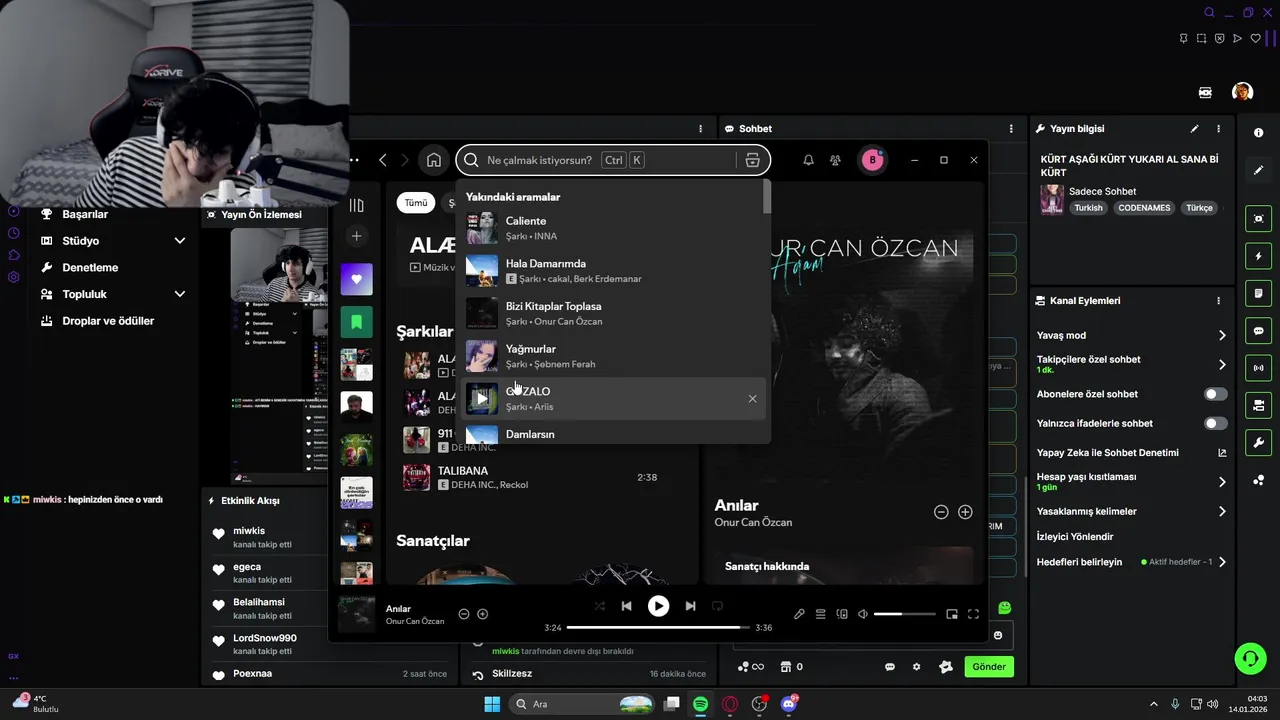The image size is (1280, 720).
Task: Select Bizi Kitaplar Toplasa search result
Action: [x=613, y=313]
